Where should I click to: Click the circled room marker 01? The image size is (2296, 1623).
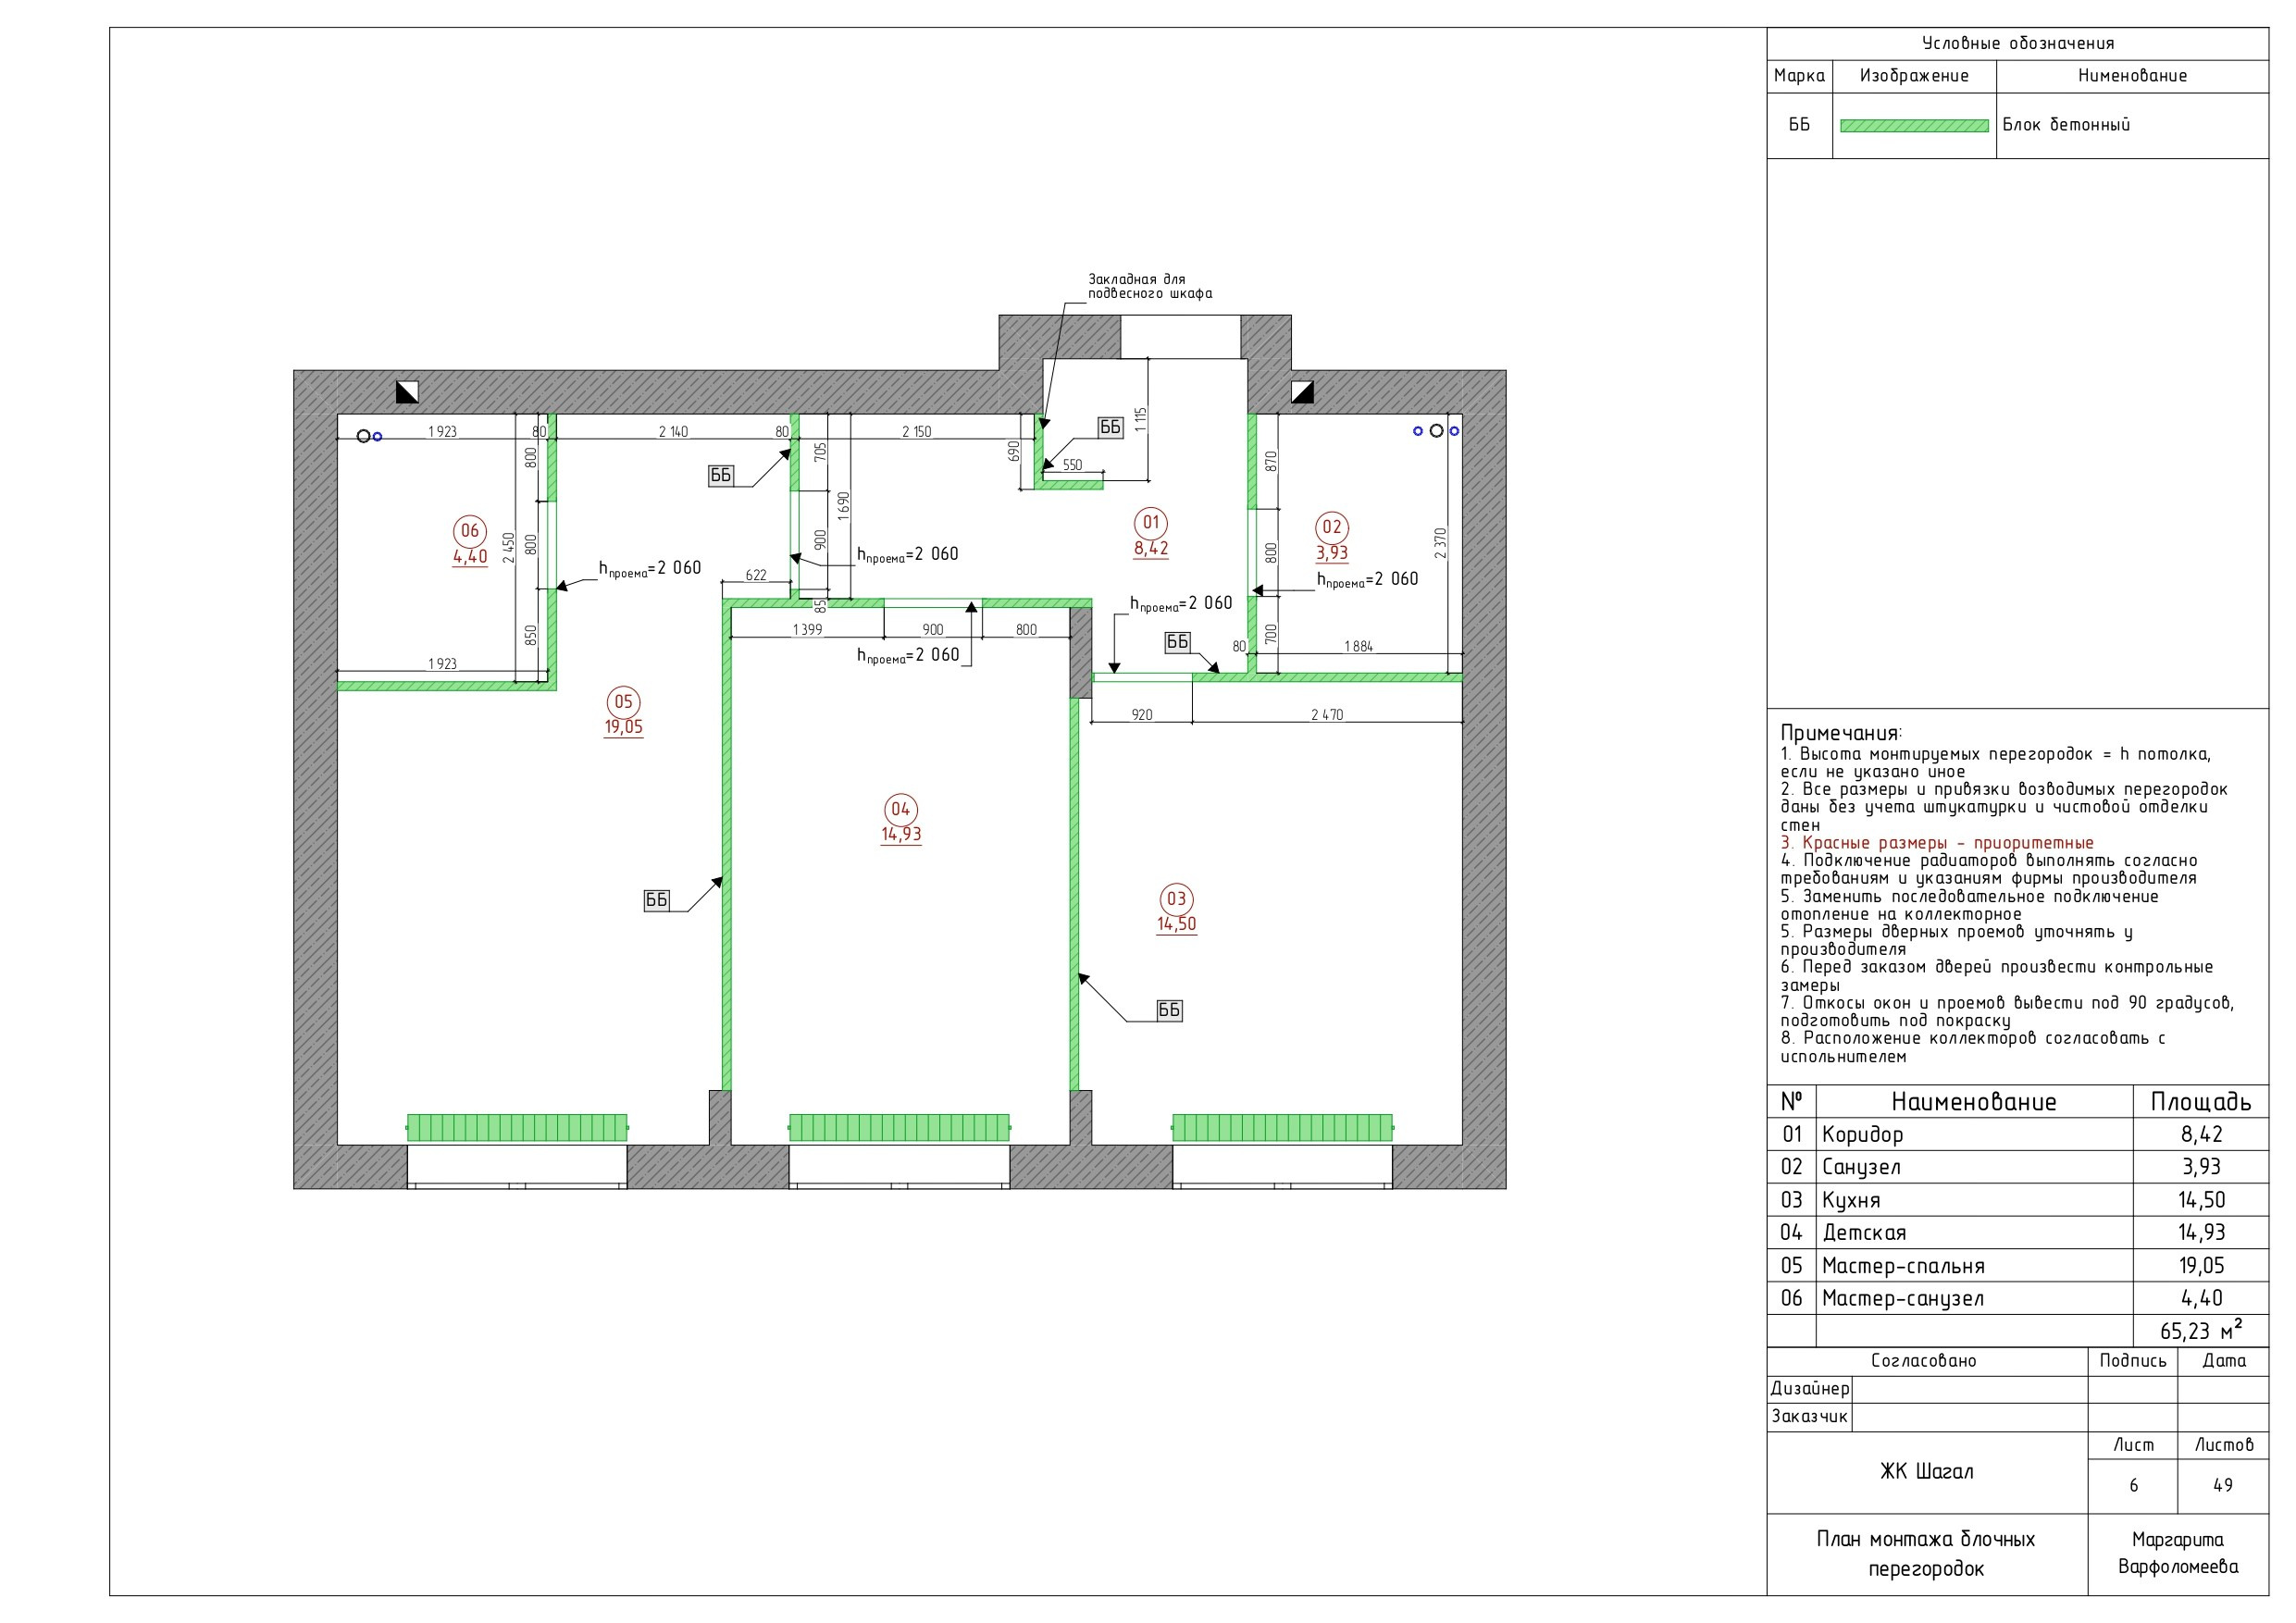click(x=1151, y=522)
